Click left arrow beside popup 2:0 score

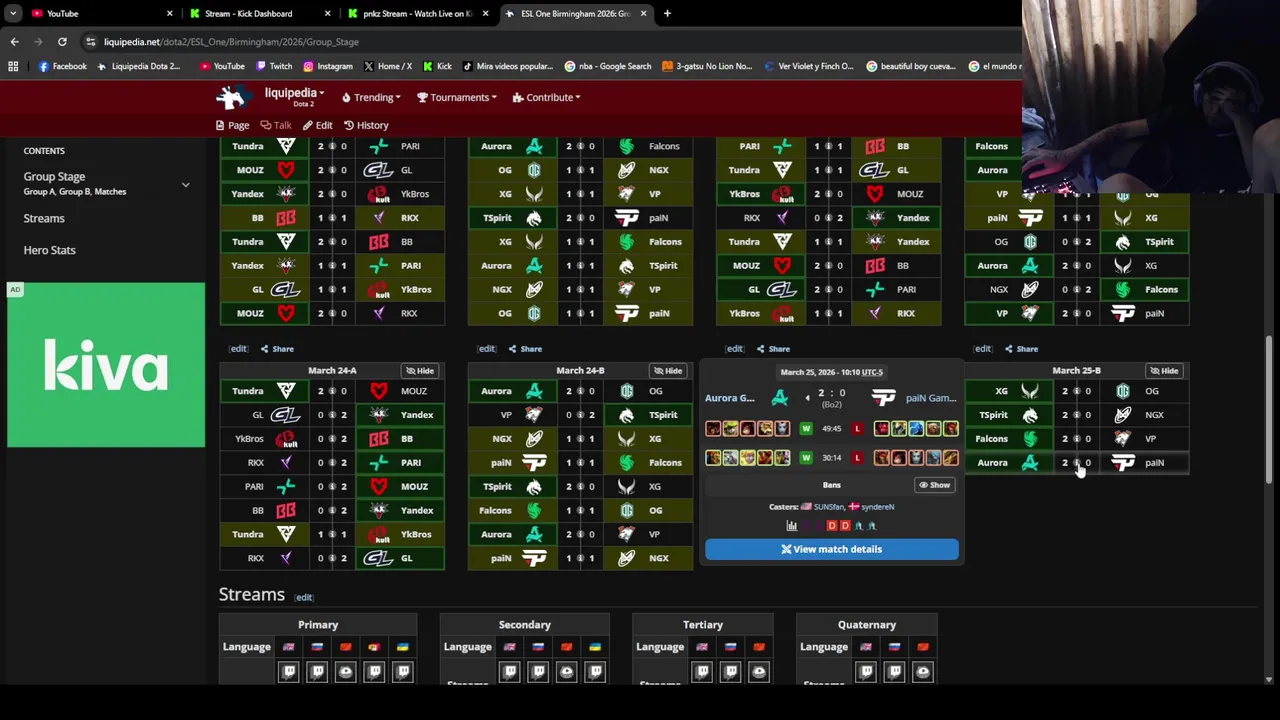pyautogui.click(x=808, y=398)
